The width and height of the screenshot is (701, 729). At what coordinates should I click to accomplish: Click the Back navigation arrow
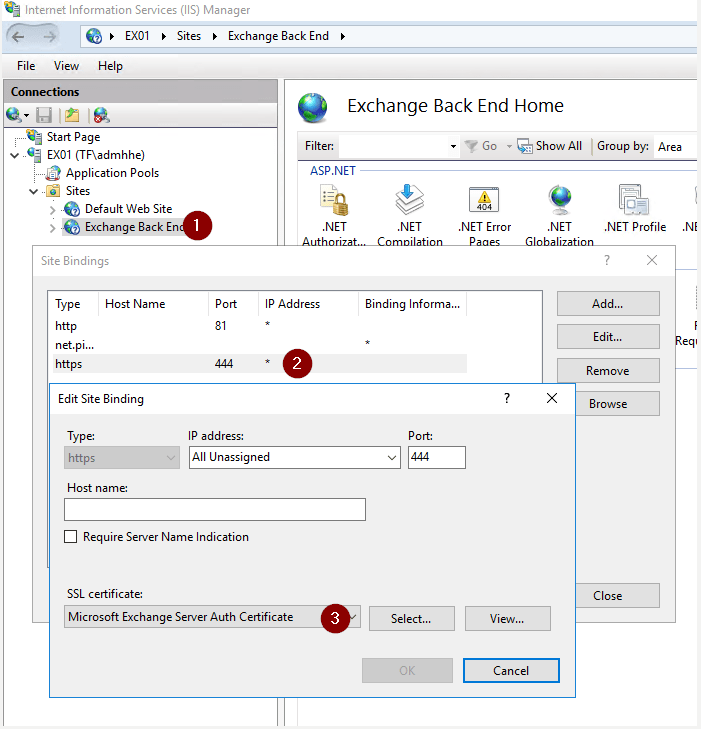click(19, 36)
